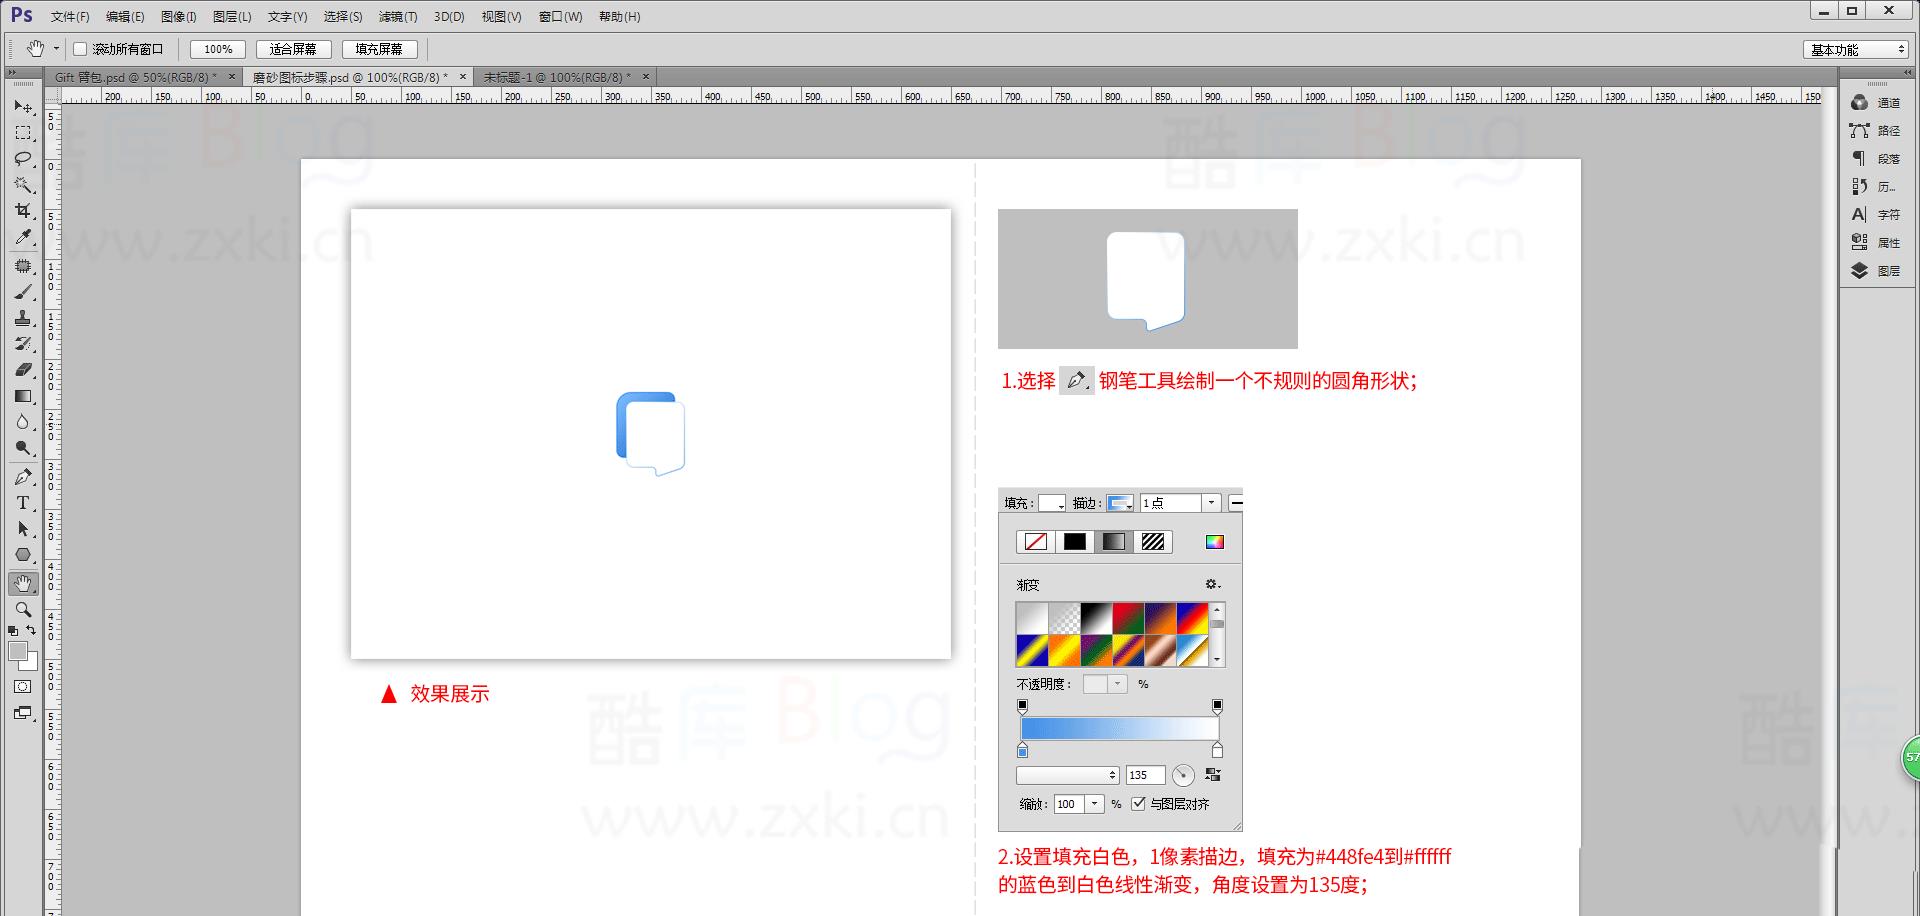Image resolution: width=1920 pixels, height=916 pixels.
Task: Open the 不透明度 dropdown arrow
Action: [x=1116, y=683]
